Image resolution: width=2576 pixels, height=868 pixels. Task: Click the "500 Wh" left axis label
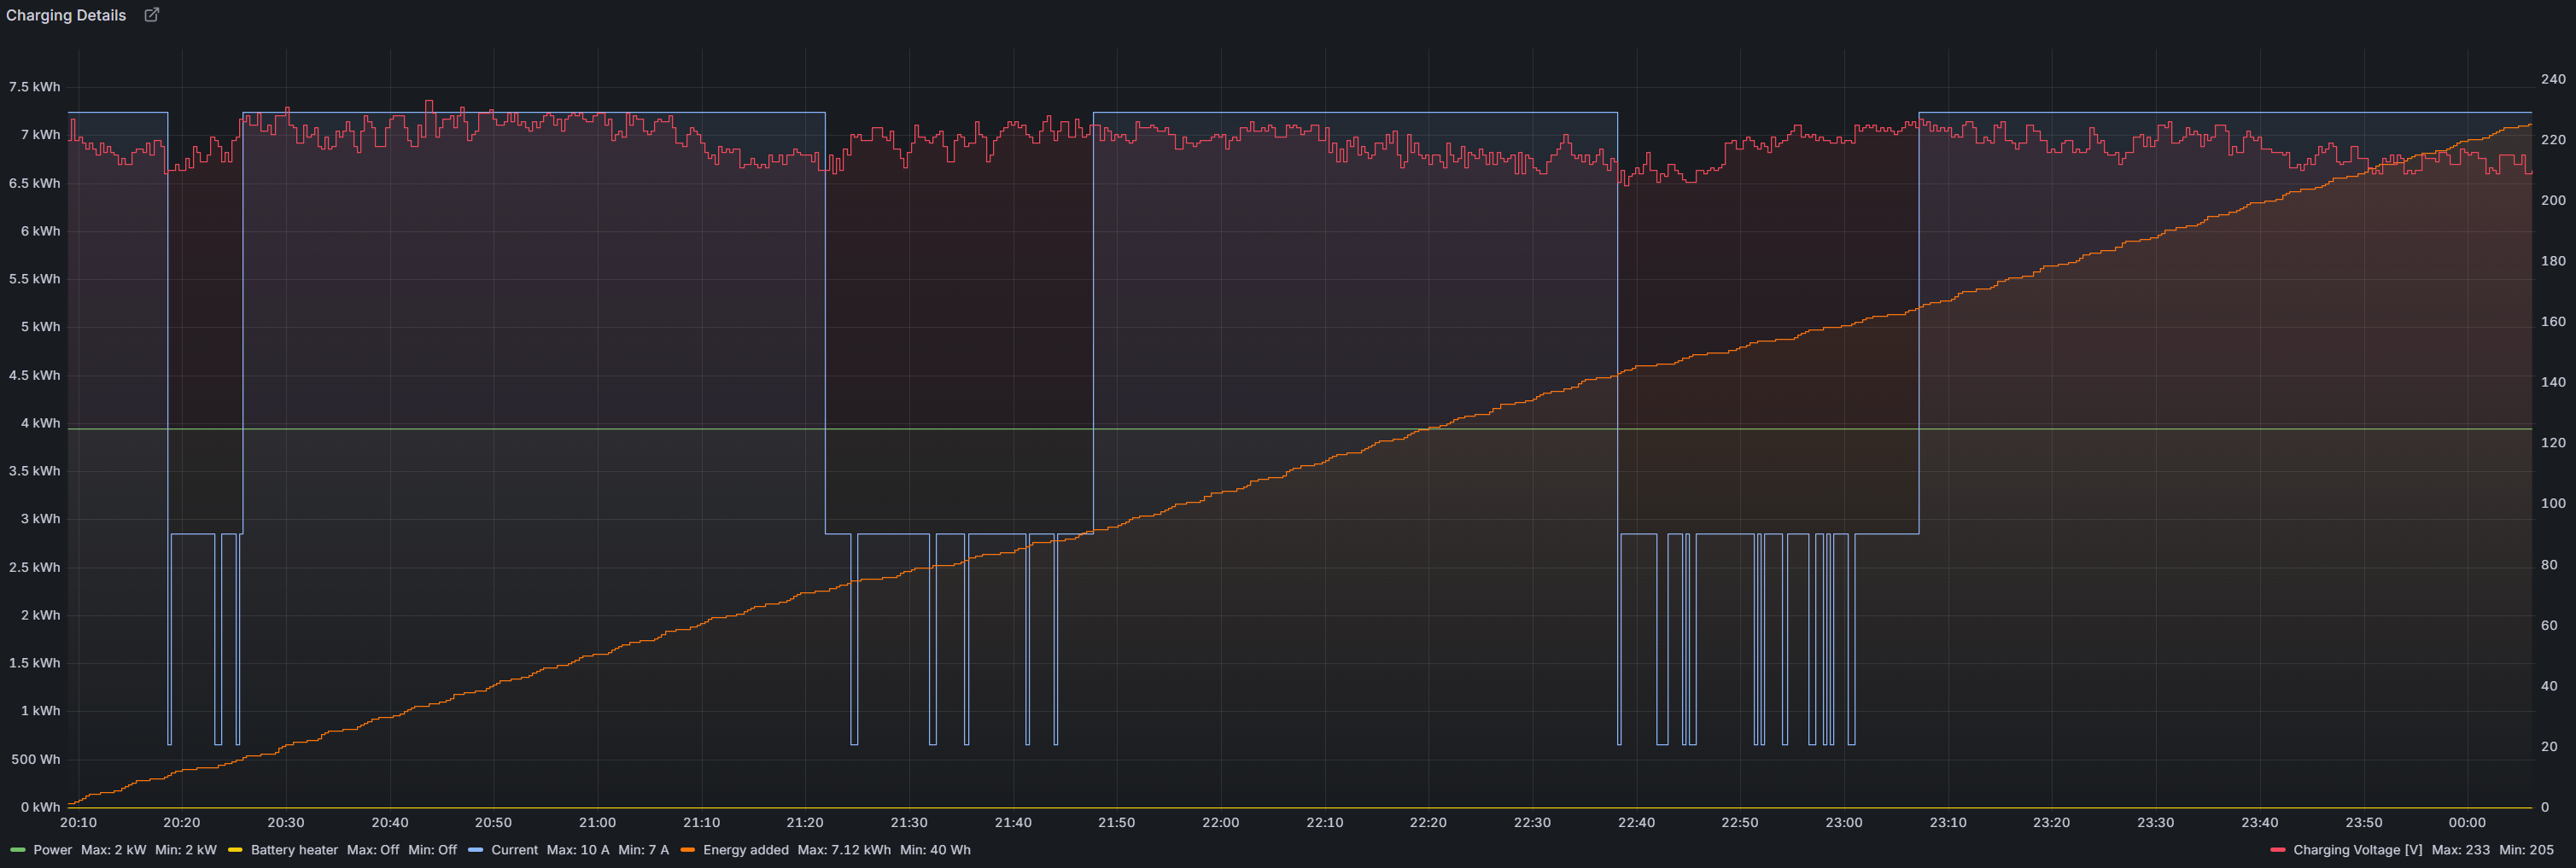pos(36,759)
